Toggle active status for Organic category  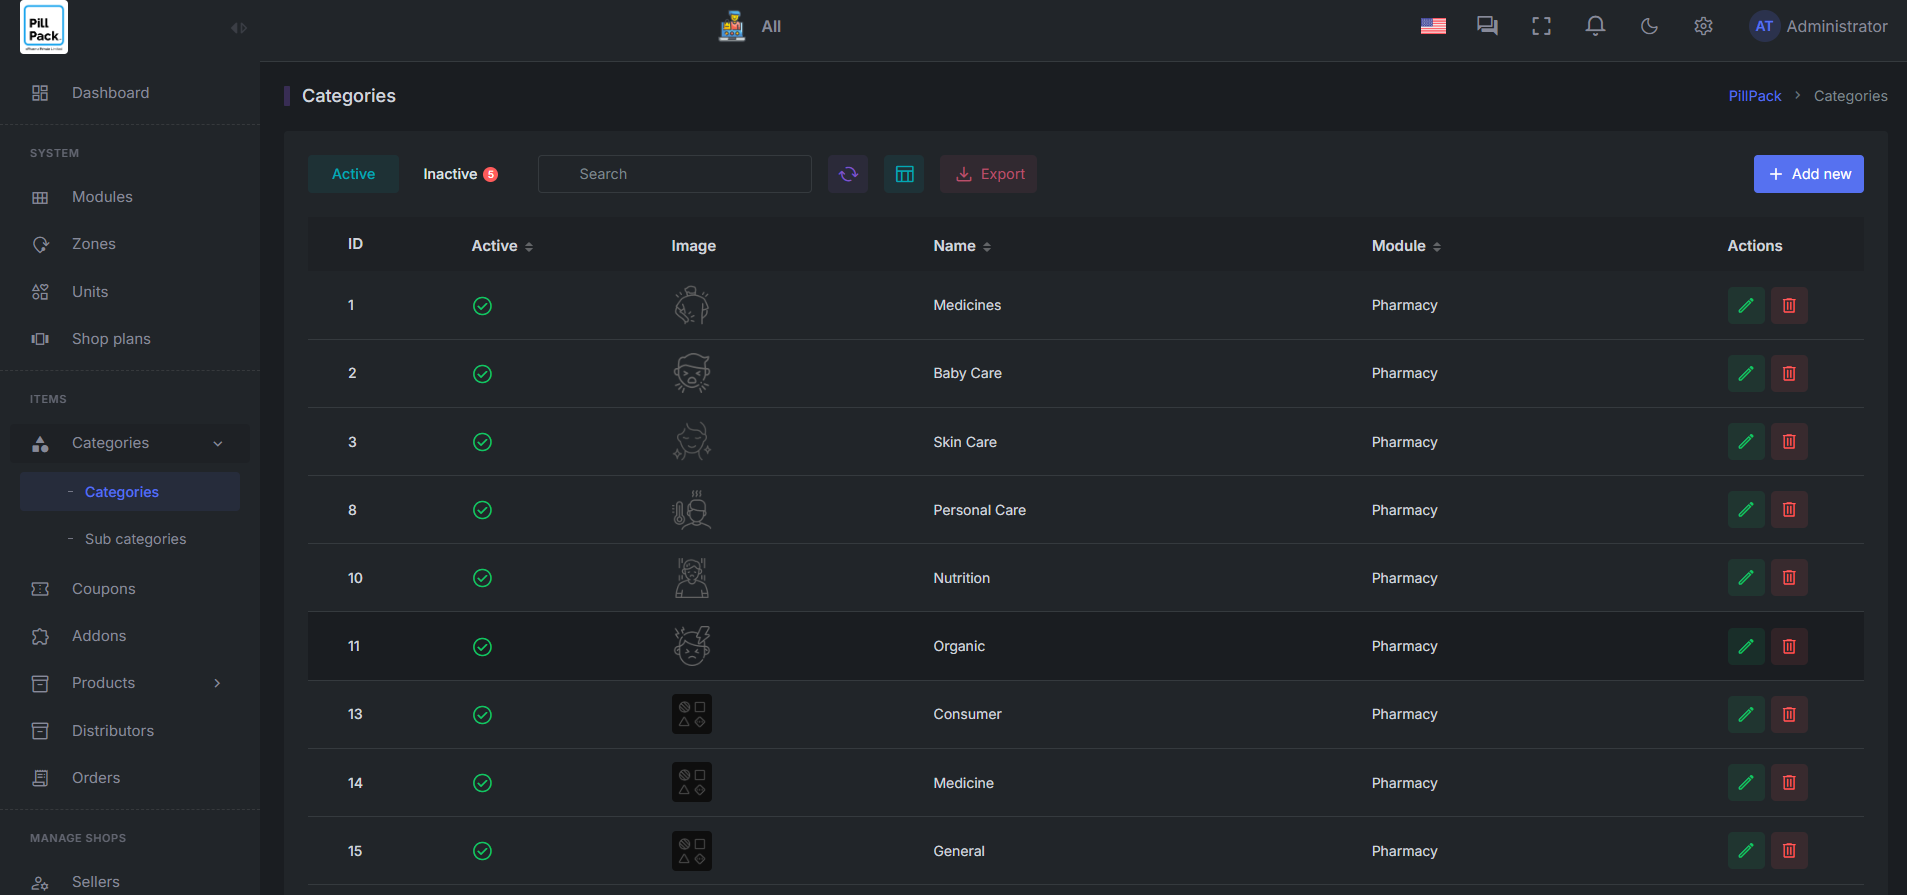482,647
